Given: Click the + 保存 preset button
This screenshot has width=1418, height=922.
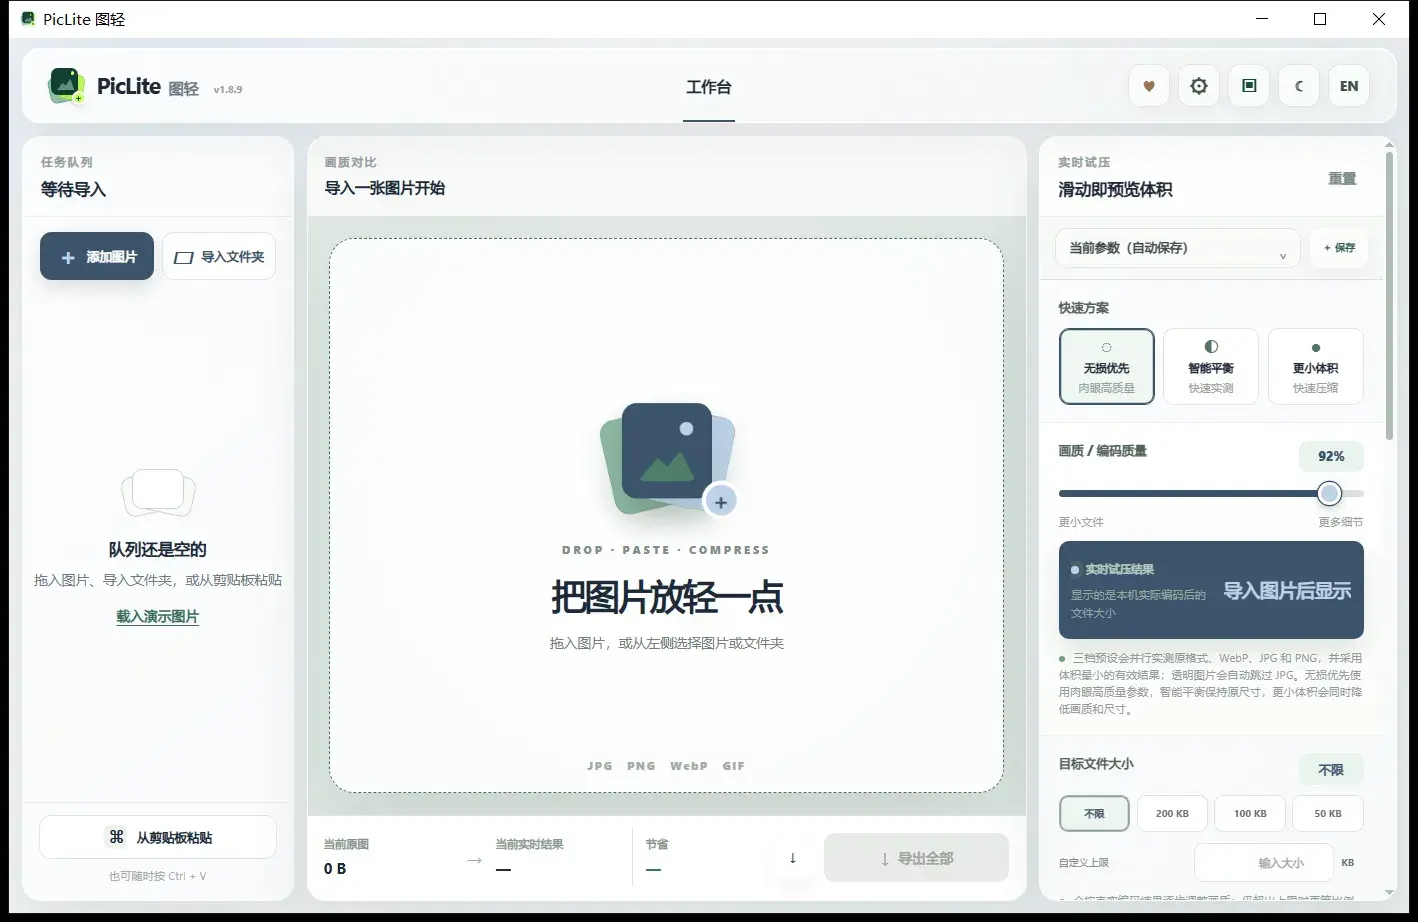Looking at the screenshot, I should coord(1339,248).
